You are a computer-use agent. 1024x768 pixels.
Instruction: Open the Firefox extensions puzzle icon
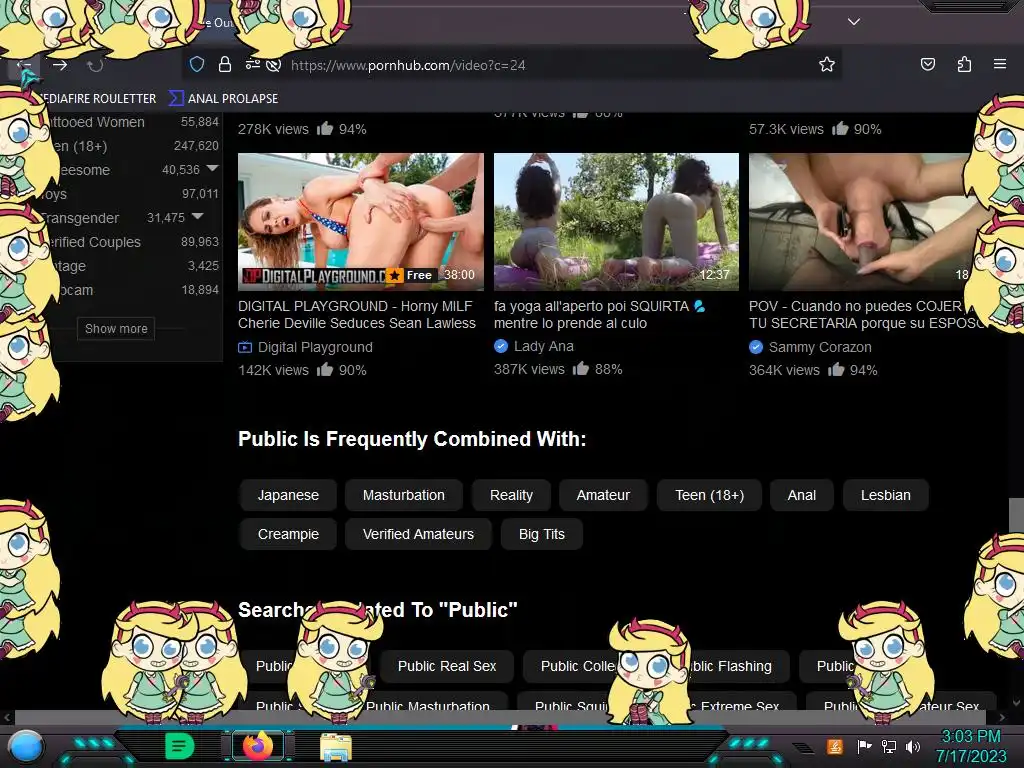click(x=964, y=64)
